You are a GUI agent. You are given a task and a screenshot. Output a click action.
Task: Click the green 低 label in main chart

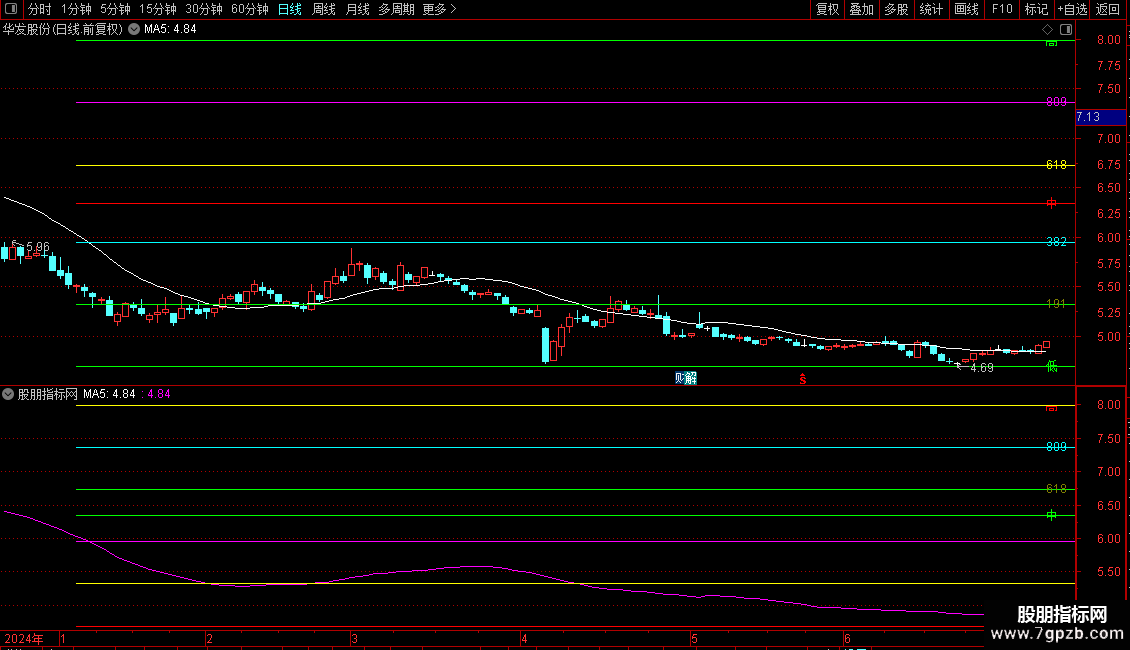(1051, 367)
